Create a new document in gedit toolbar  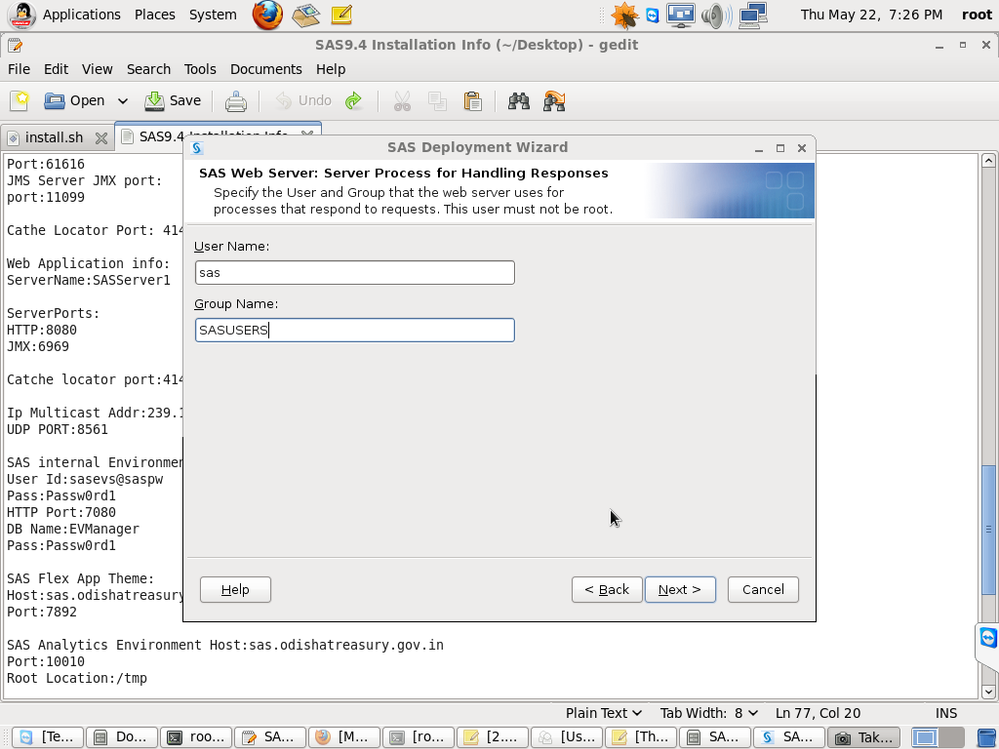tap(19, 101)
